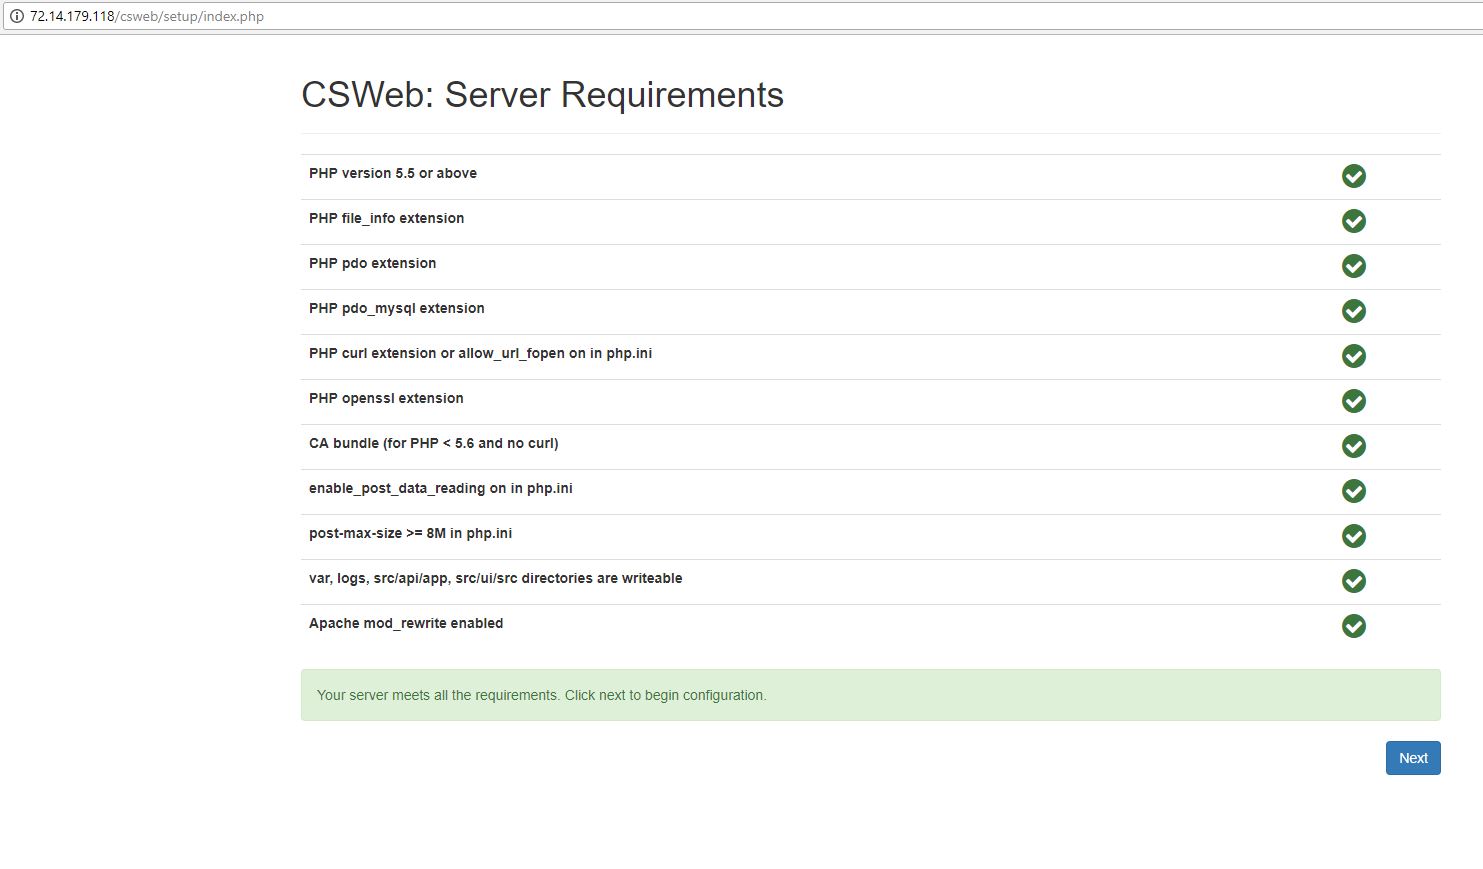Click green check for PHP pdo extension
This screenshot has height=869, width=1483.
coord(1353,266)
